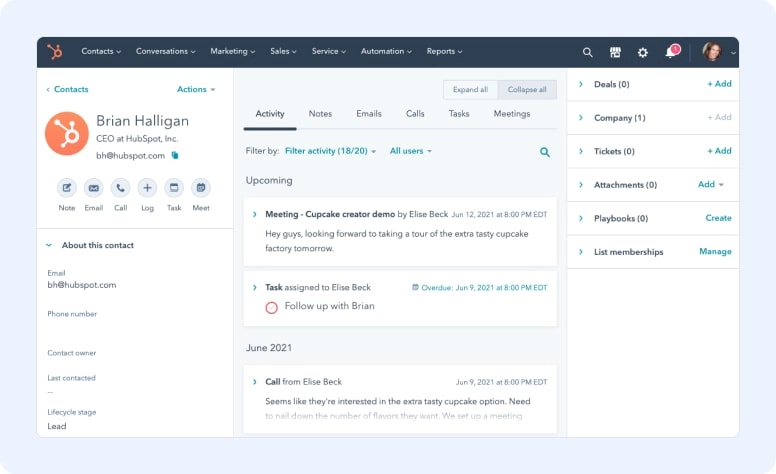View notifications via the bell icon
Screen dimensions: 776x474
671,52
